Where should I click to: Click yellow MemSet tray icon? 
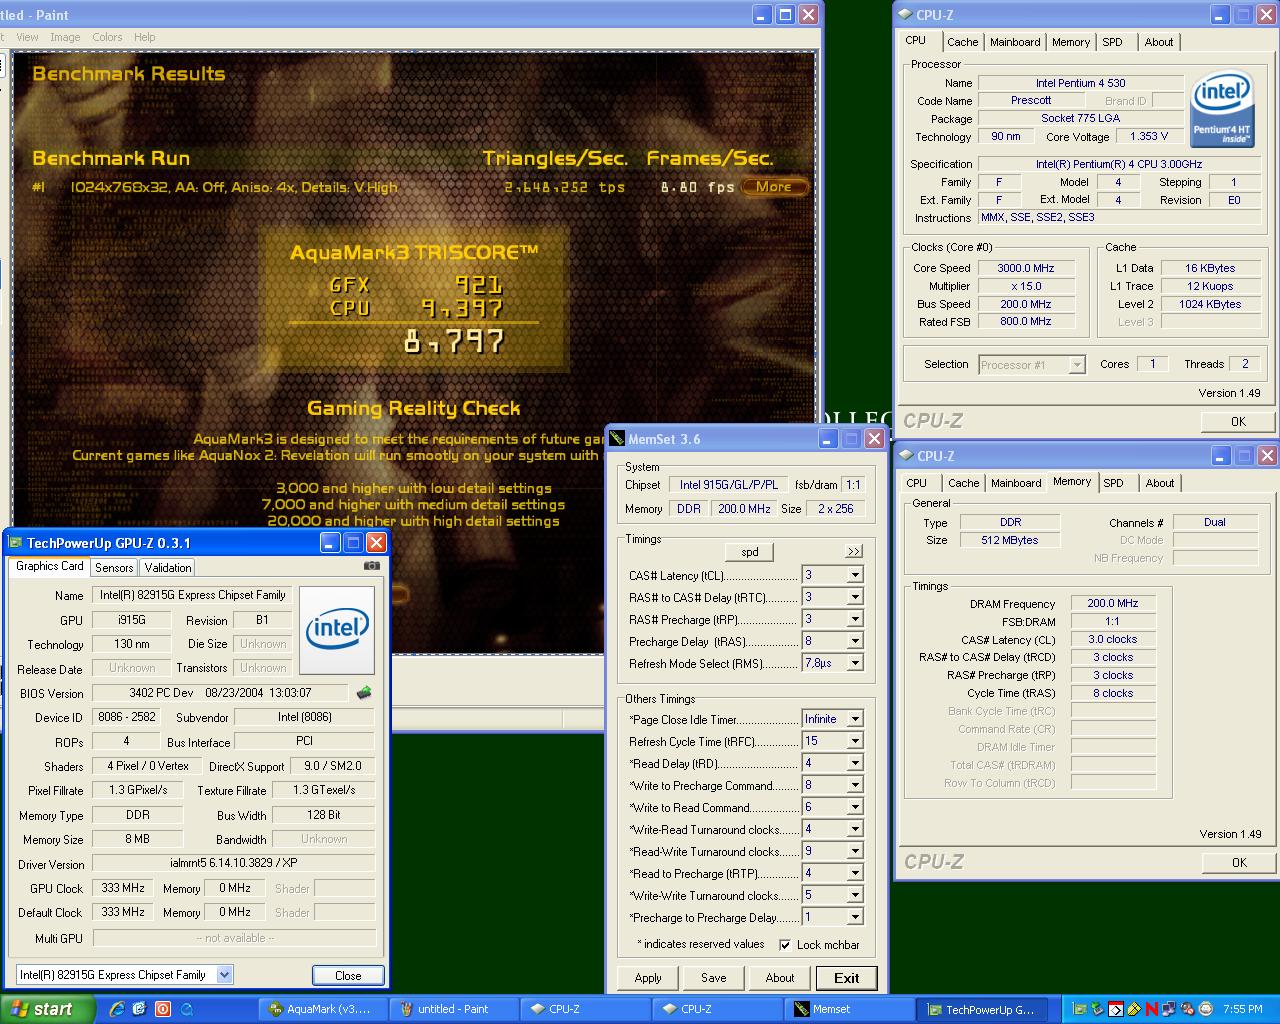[x=1134, y=1009]
